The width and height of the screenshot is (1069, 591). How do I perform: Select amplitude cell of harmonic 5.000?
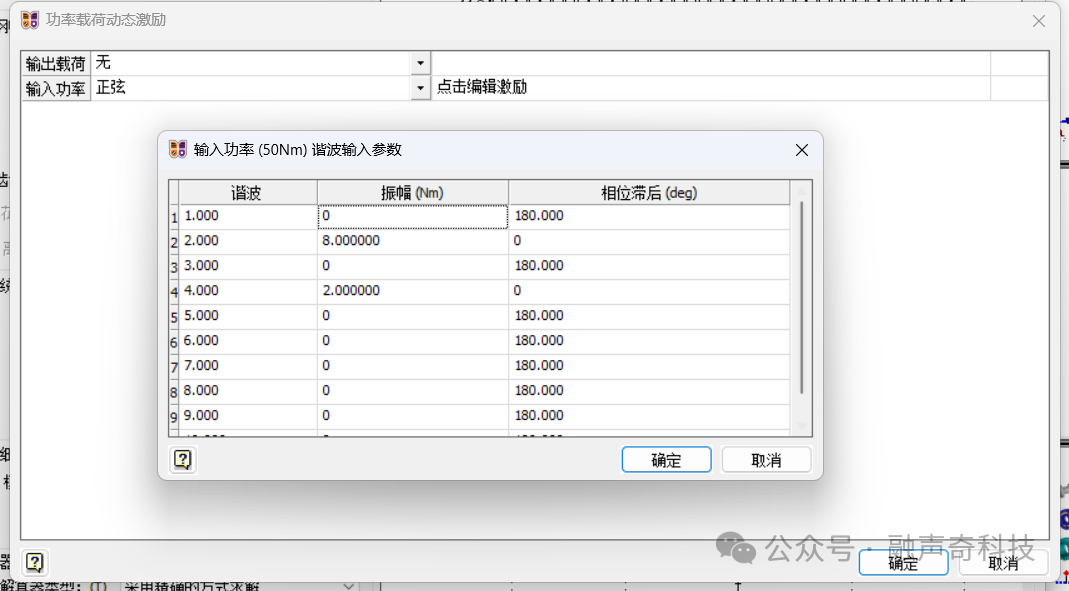point(412,316)
